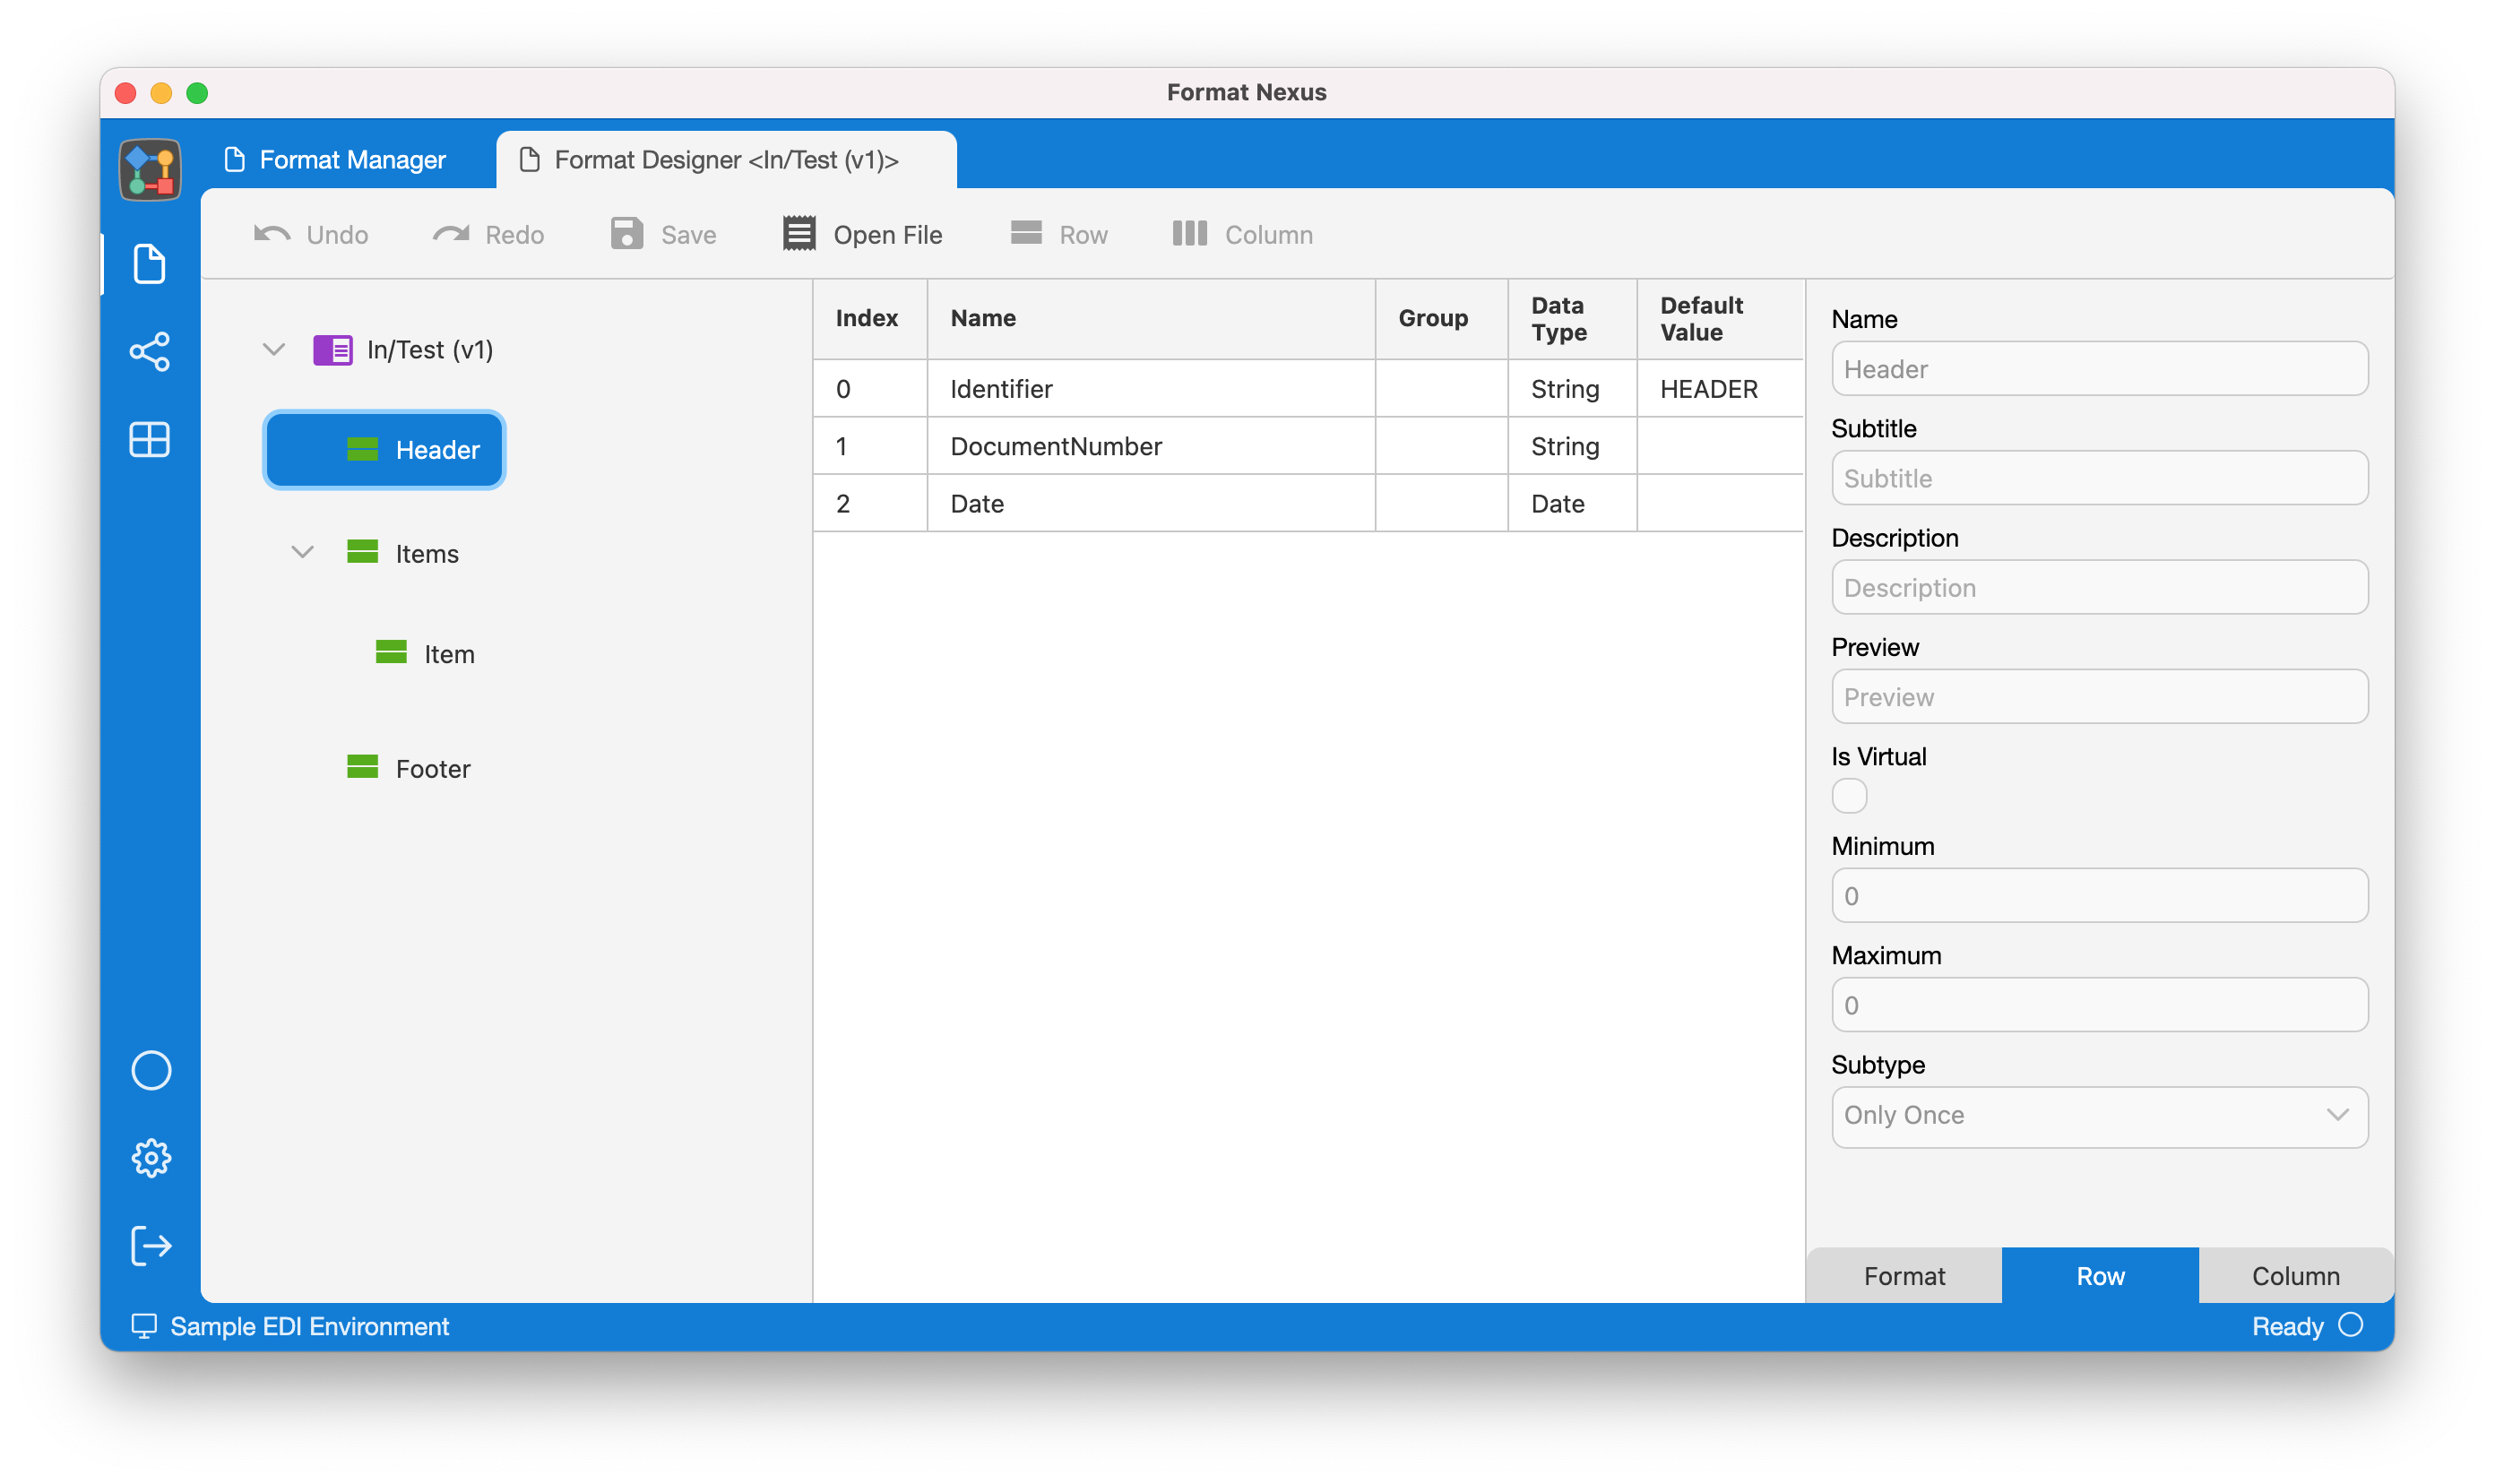Click the monitor icon in status bar
2495x1484 pixels.
coord(144,1326)
